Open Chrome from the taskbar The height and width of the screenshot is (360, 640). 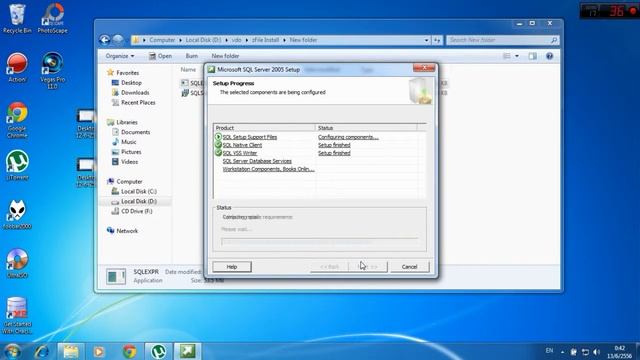pyautogui.click(x=129, y=351)
